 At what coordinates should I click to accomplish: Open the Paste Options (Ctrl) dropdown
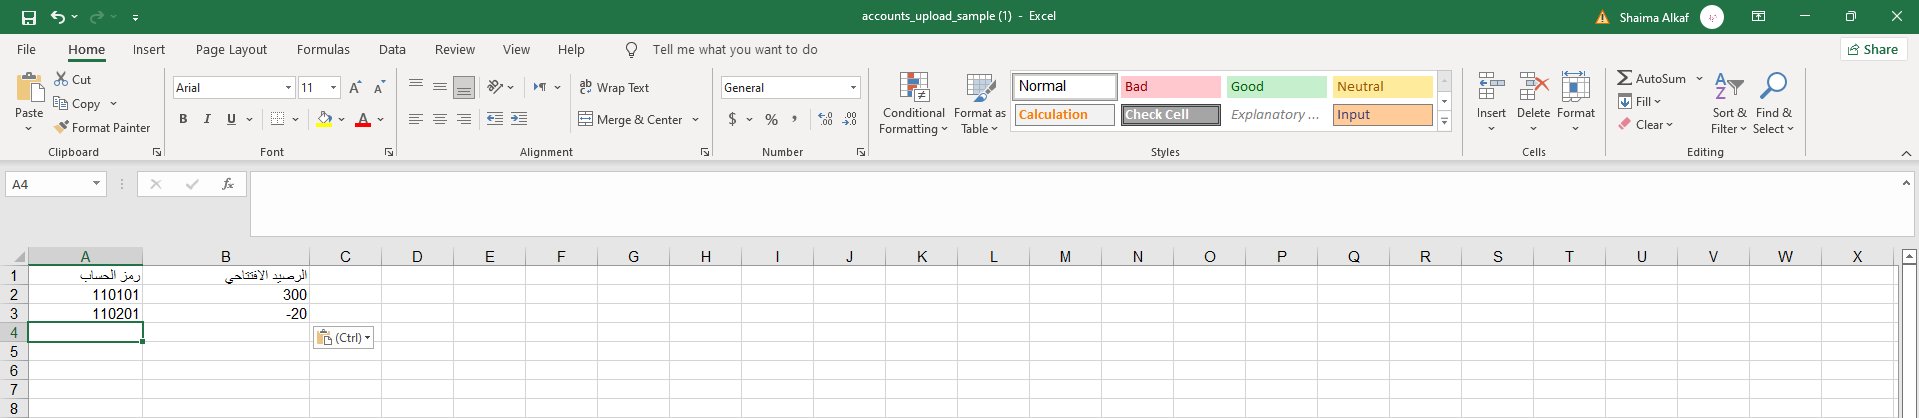[x=343, y=338]
